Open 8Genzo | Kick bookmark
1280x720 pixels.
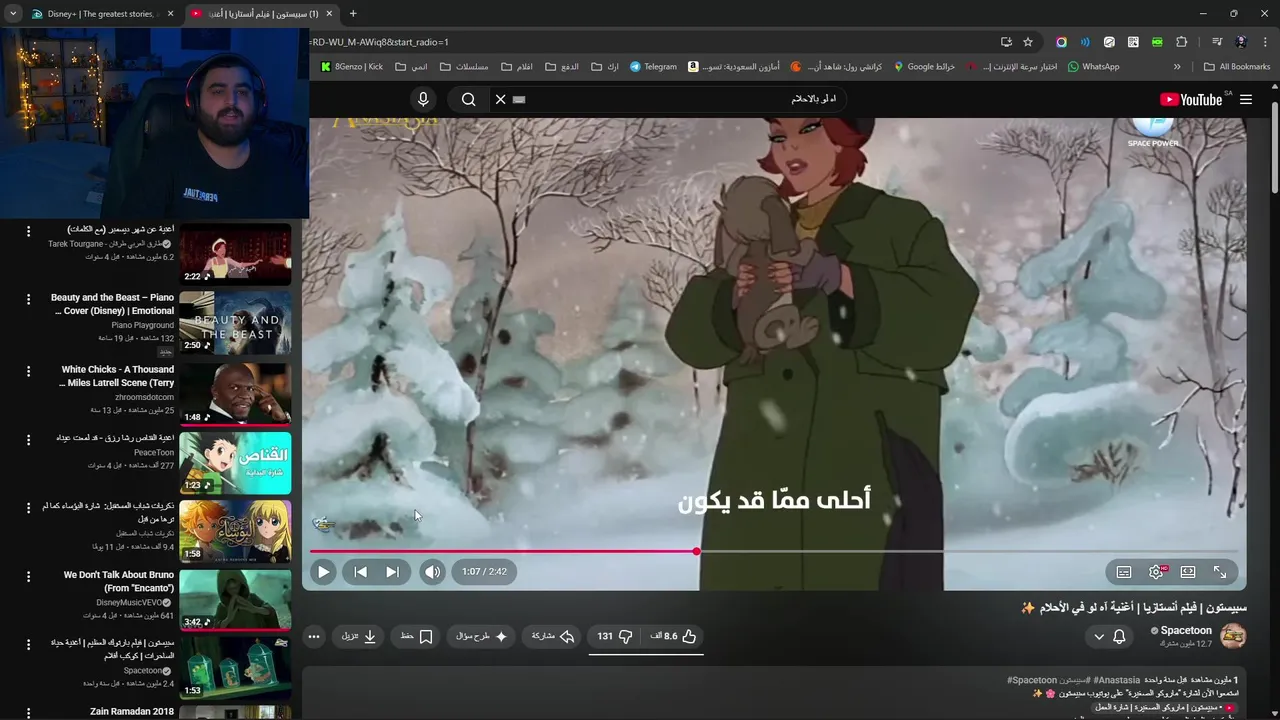[352, 67]
